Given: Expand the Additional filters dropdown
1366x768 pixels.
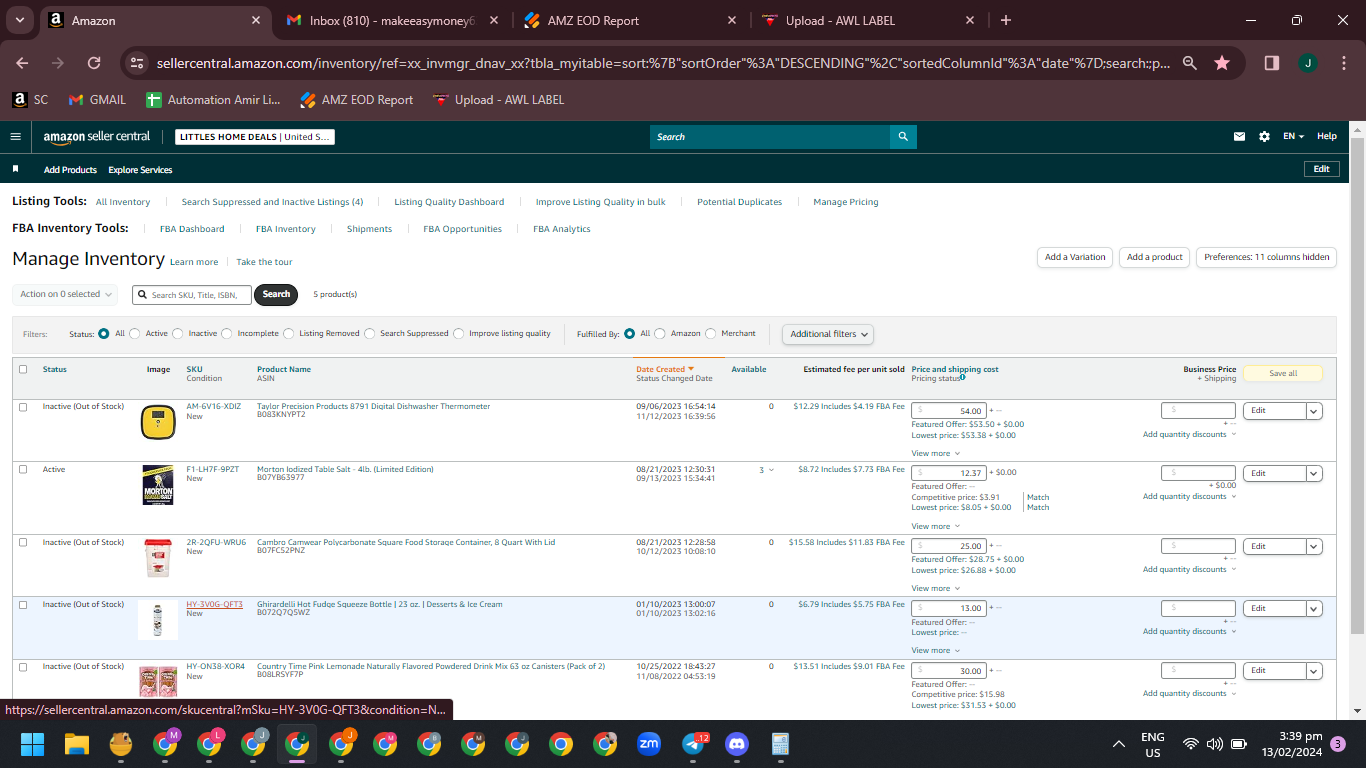Looking at the screenshot, I should [x=828, y=334].
